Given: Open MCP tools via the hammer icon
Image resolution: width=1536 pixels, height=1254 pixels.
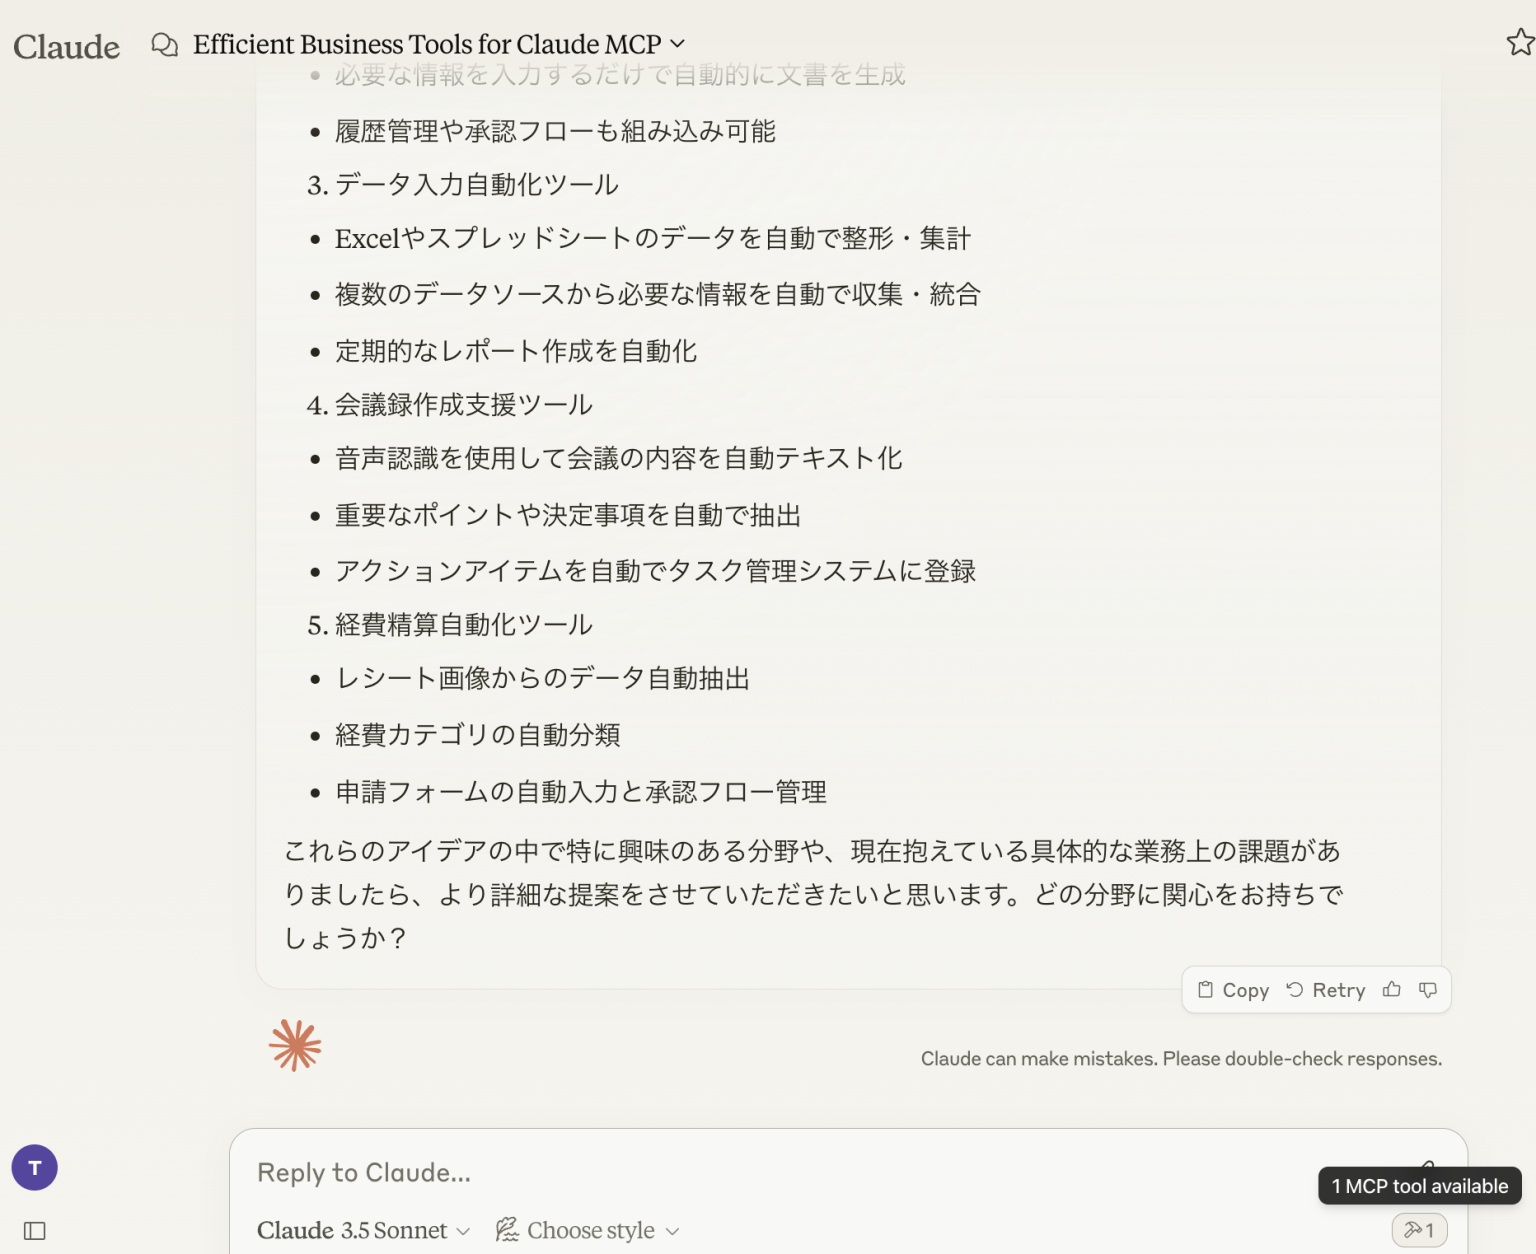Looking at the screenshot, I should point(1419,1230).
